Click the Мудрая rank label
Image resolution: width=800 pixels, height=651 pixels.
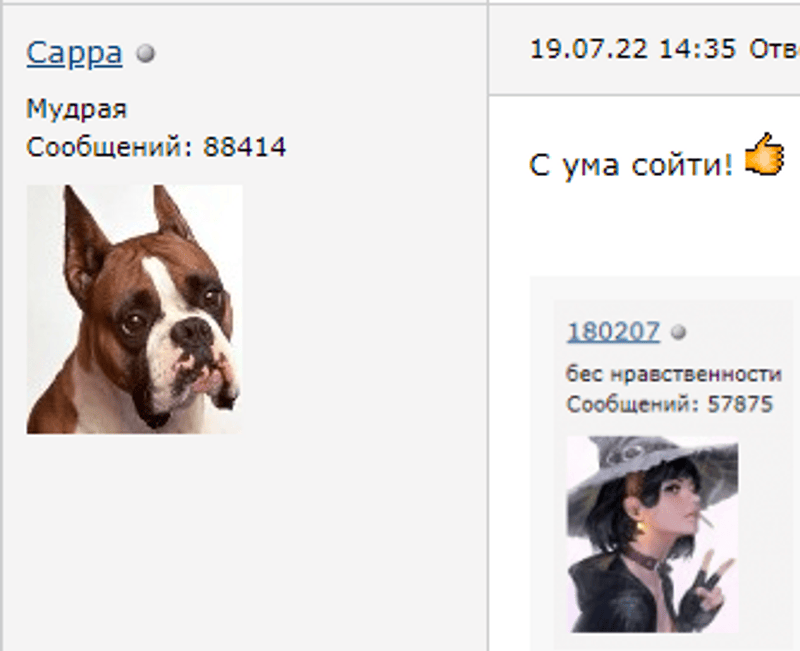76,109
